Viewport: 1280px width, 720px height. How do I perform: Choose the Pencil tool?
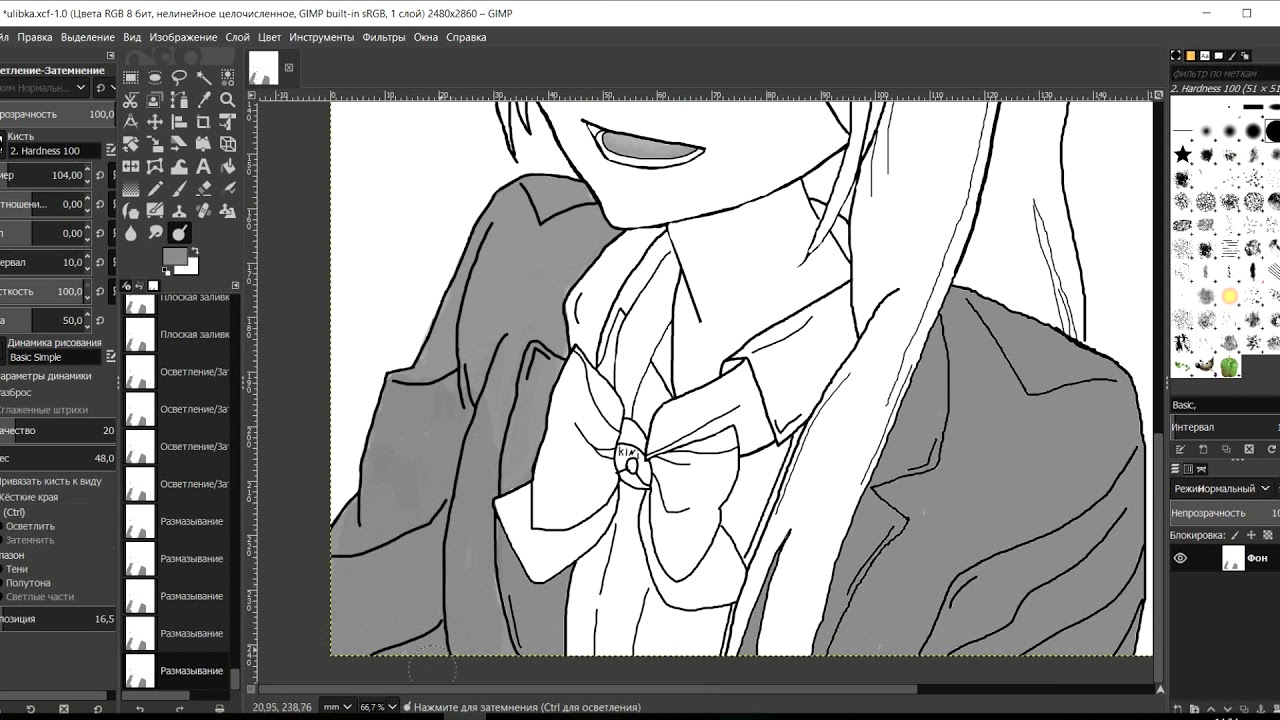155,188
